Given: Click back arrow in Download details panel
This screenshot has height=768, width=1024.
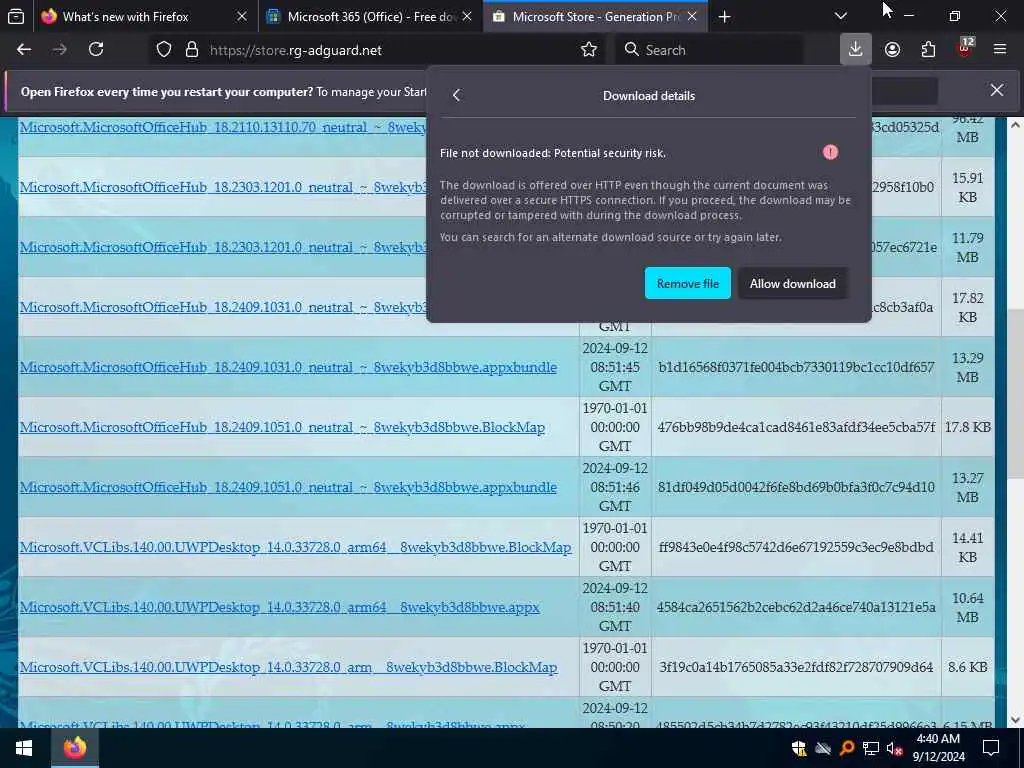Looking at the screenshot, I should pyautogui.click(x=456, y=95).
